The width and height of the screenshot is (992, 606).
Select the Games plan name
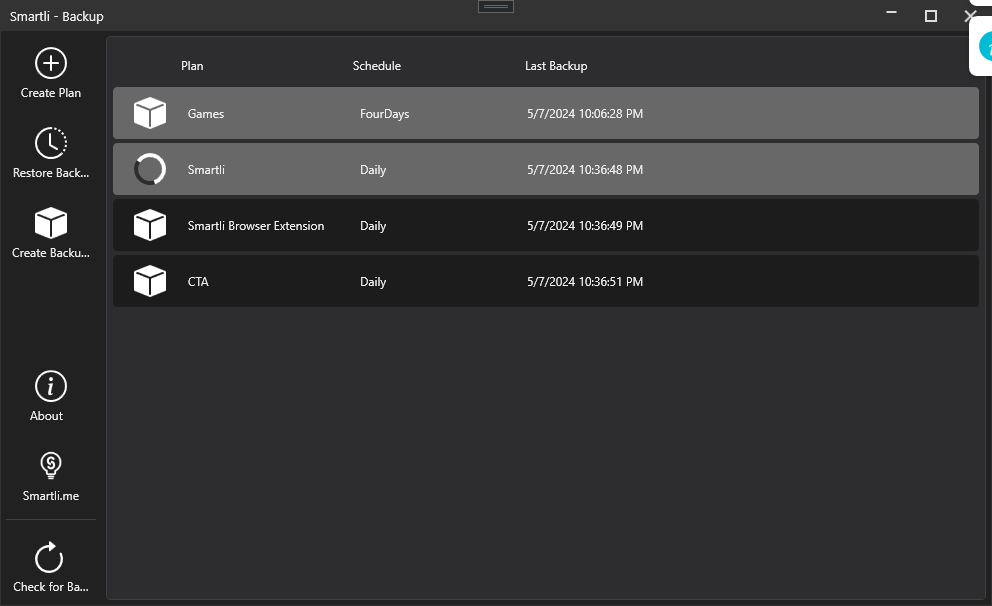[x=206, y=114]
